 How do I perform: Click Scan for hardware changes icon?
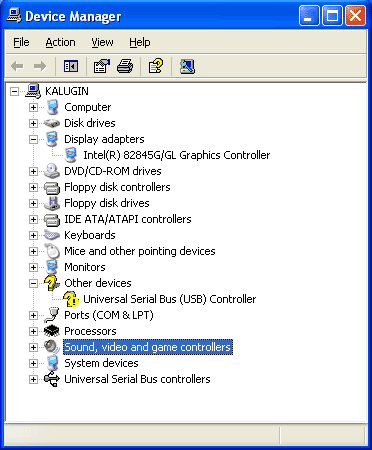pyautogui.click(x=187, y=66)
